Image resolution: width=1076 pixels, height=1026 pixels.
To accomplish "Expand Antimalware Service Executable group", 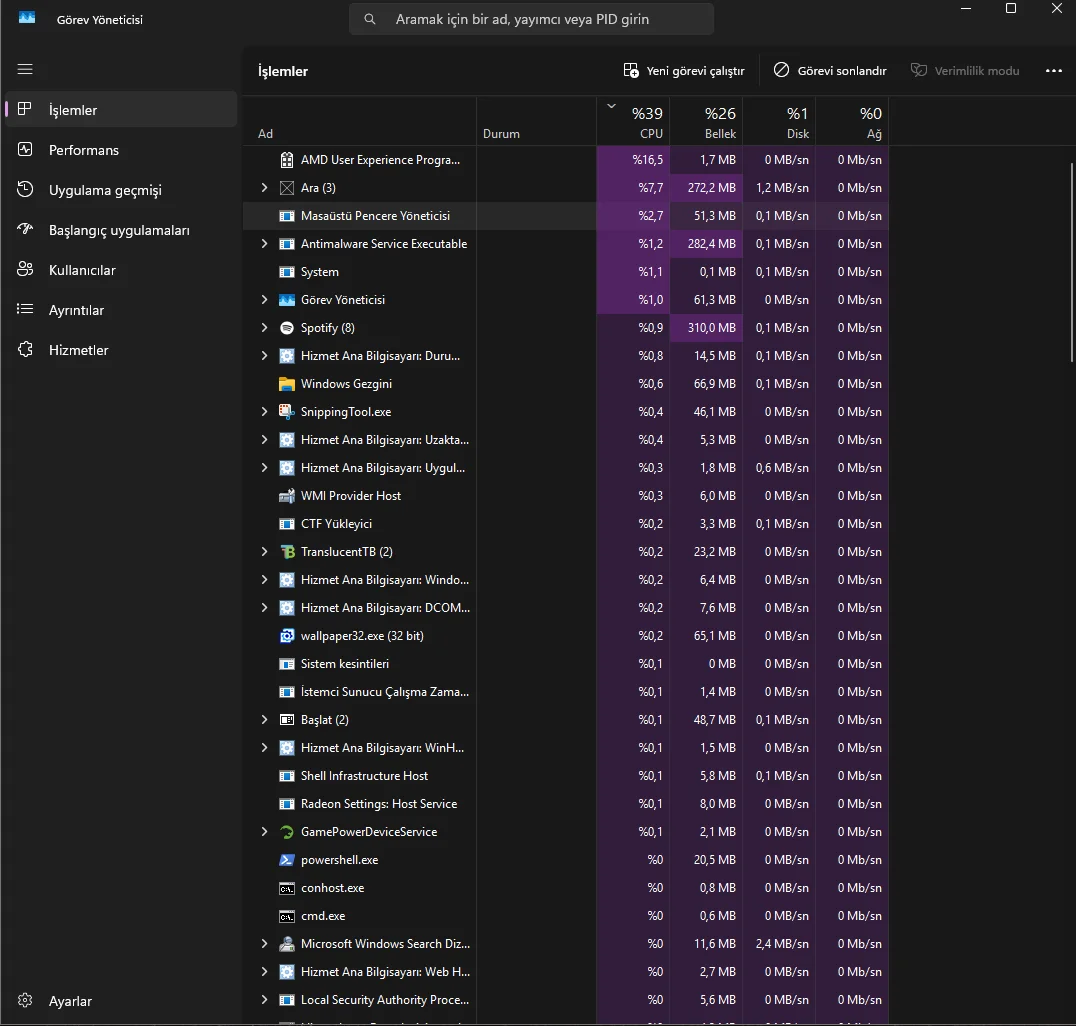I will point(264,244).
